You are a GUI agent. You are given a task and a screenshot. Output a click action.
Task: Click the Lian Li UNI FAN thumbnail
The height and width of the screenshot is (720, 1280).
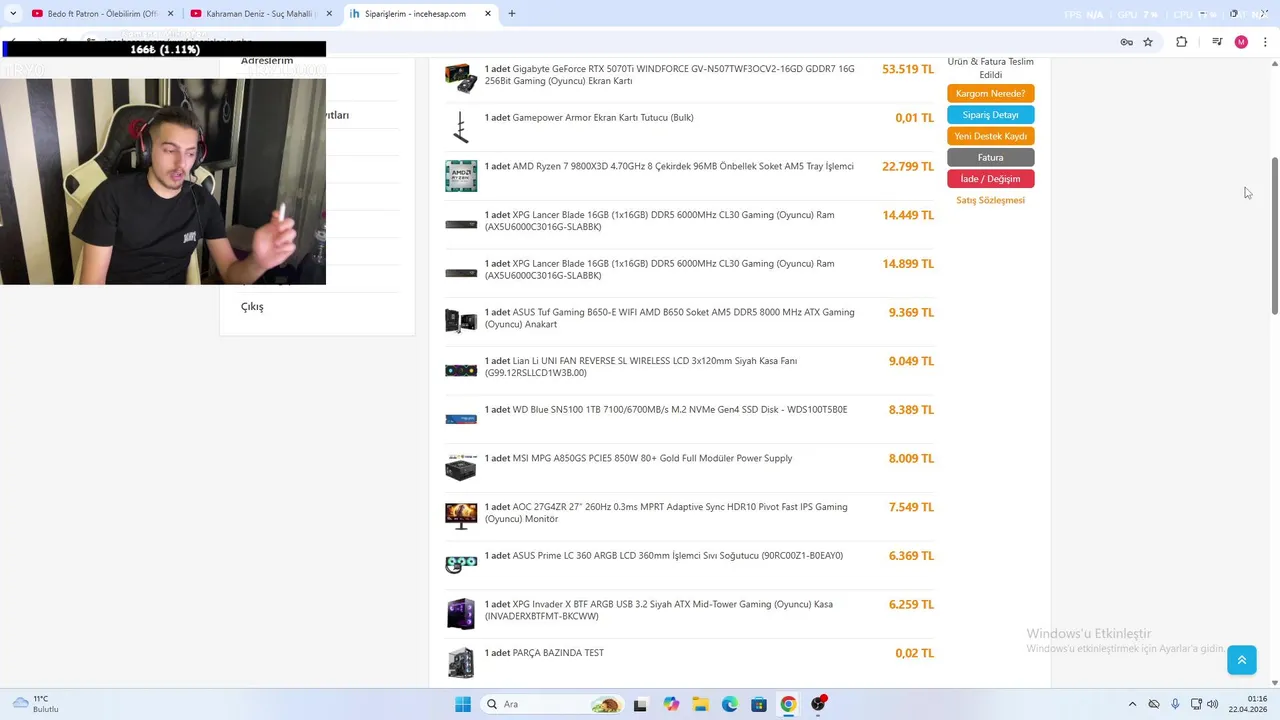click(x=461, y=370)
